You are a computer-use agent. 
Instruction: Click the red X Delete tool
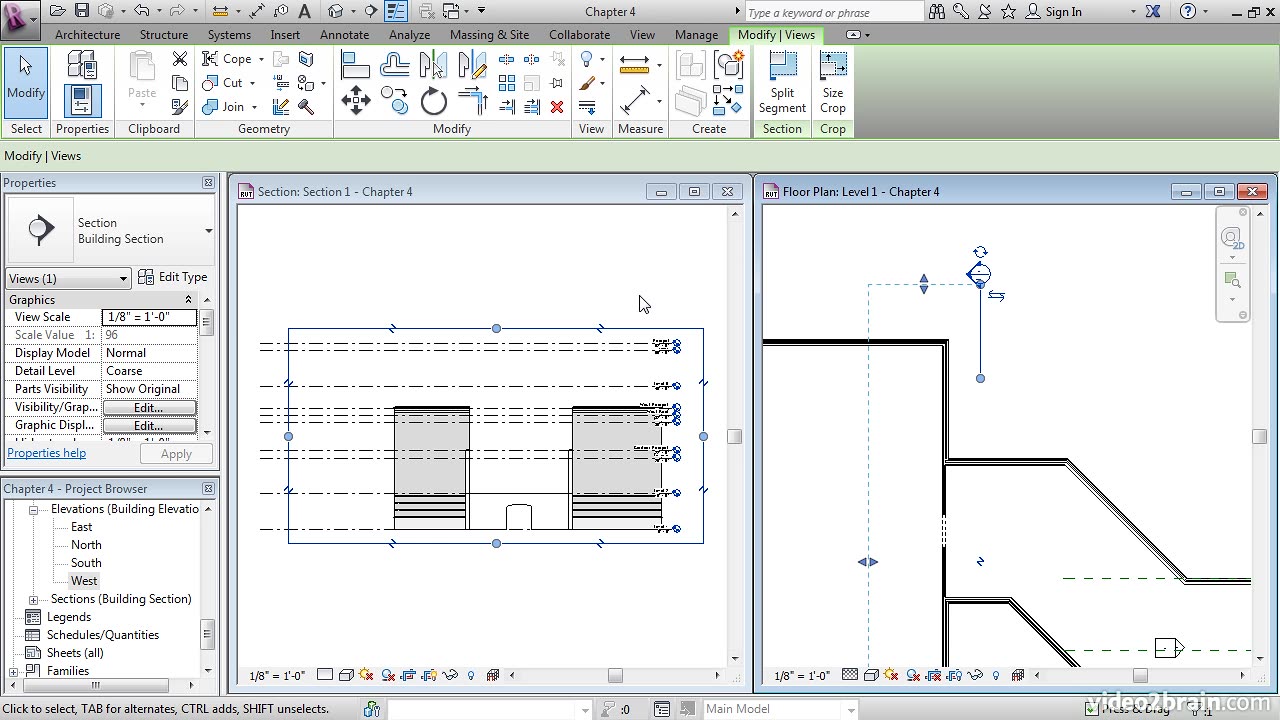[x=557, y=106]
